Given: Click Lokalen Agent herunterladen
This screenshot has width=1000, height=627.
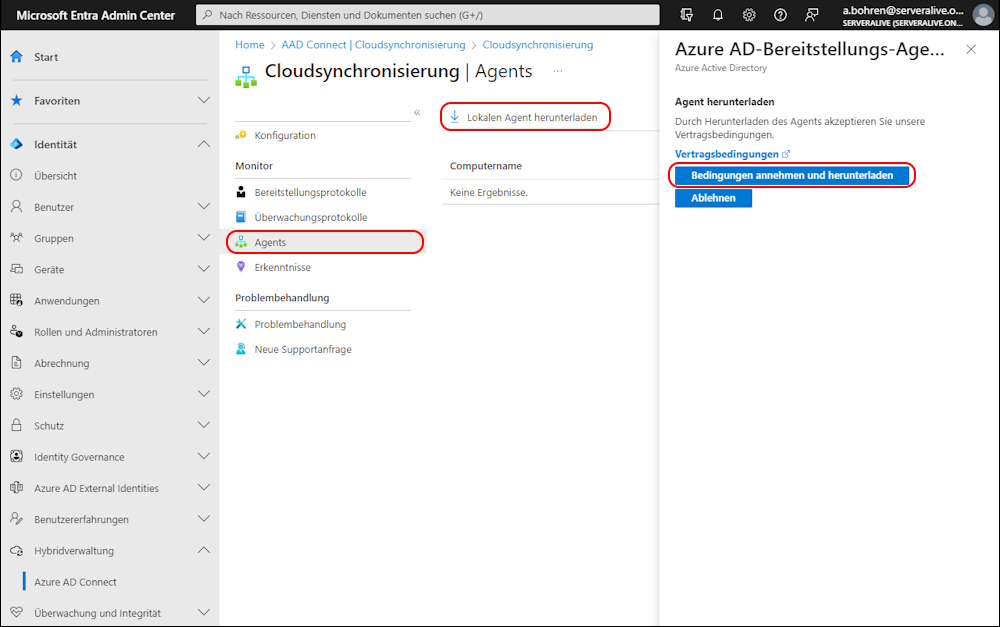Looking at the screenshot, I should pyautogui.click(x=525, y=117).
